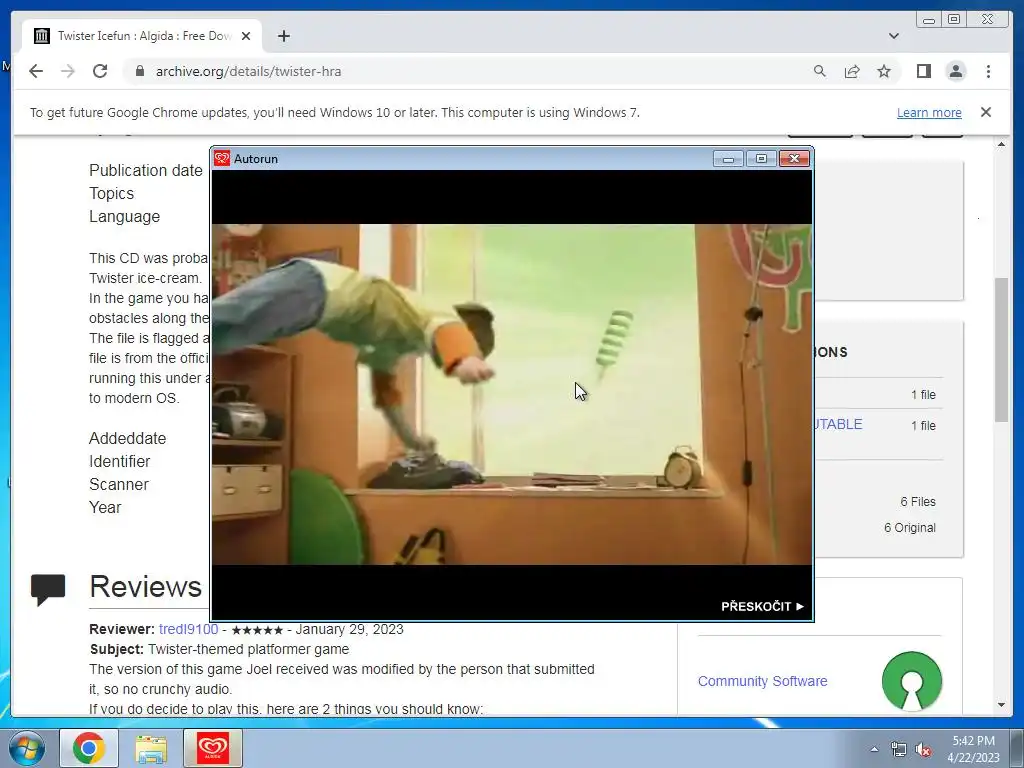Click the Scanner label
The width and height of the screenshot is (1024, 768).
point(119,485)
